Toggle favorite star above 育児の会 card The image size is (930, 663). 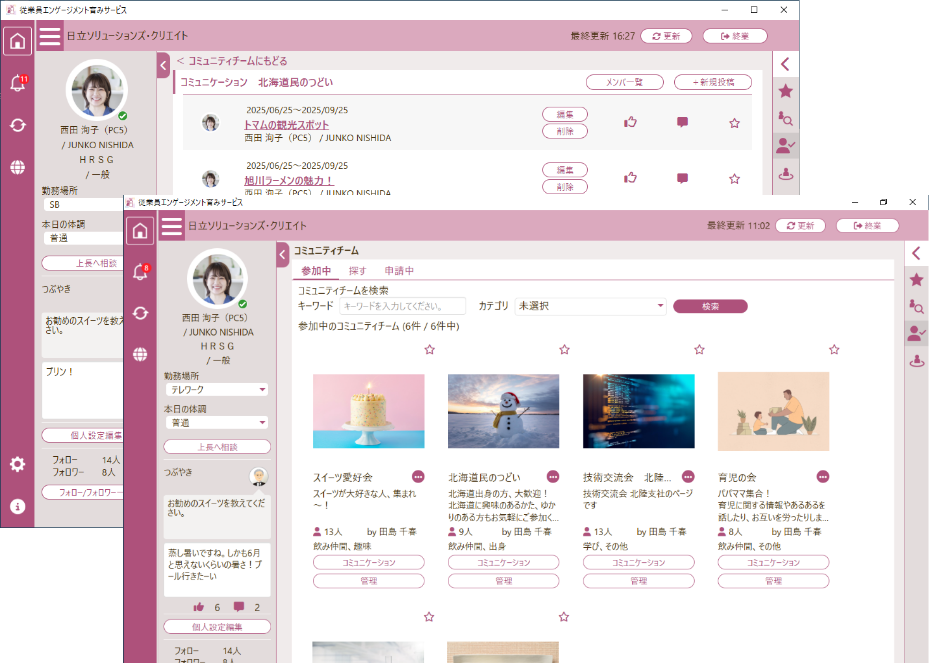834,350
